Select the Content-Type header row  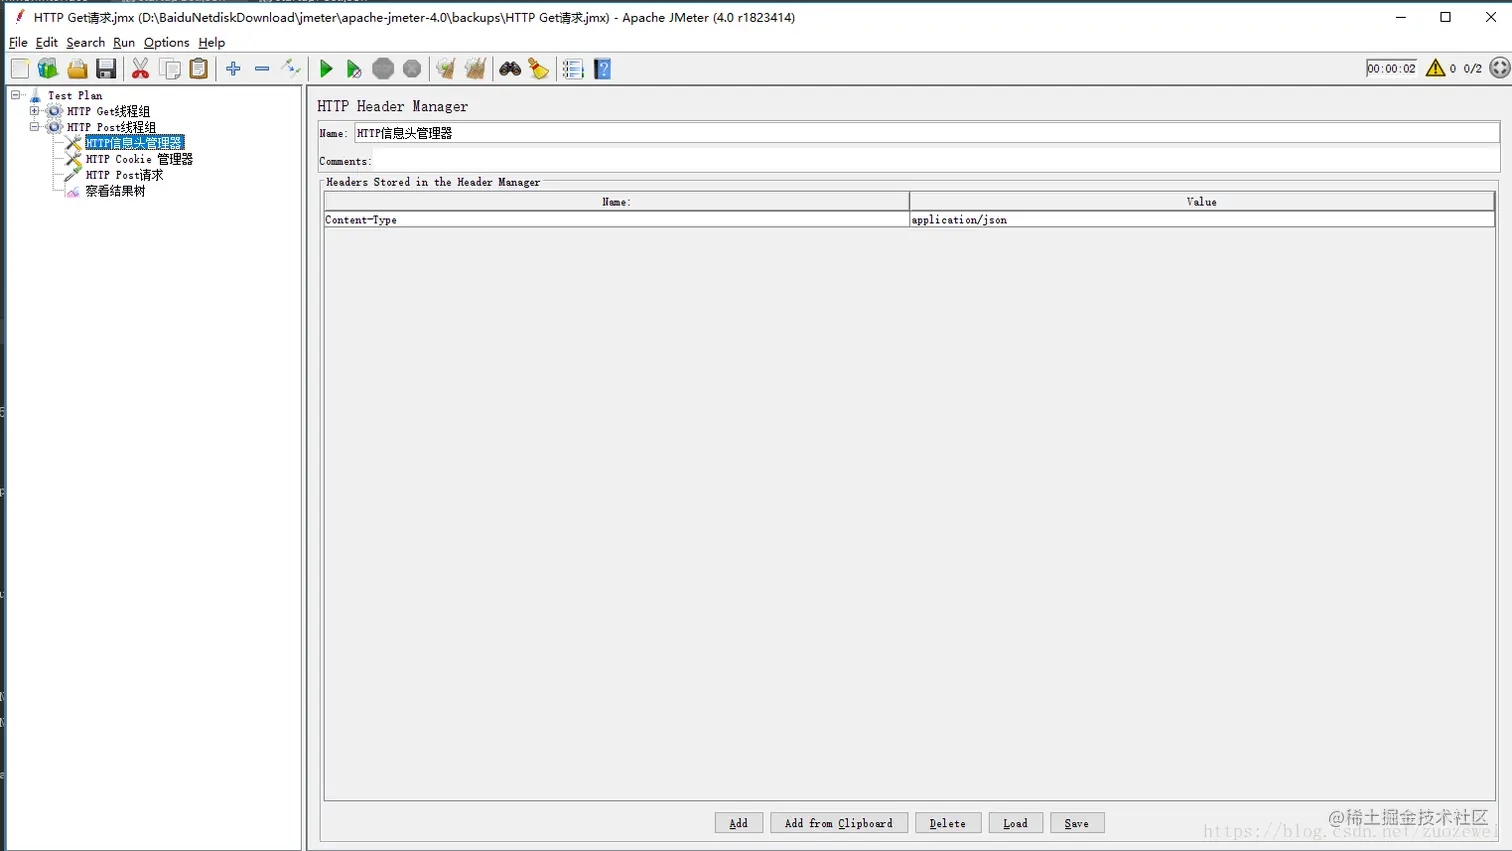tap(600, 219)
